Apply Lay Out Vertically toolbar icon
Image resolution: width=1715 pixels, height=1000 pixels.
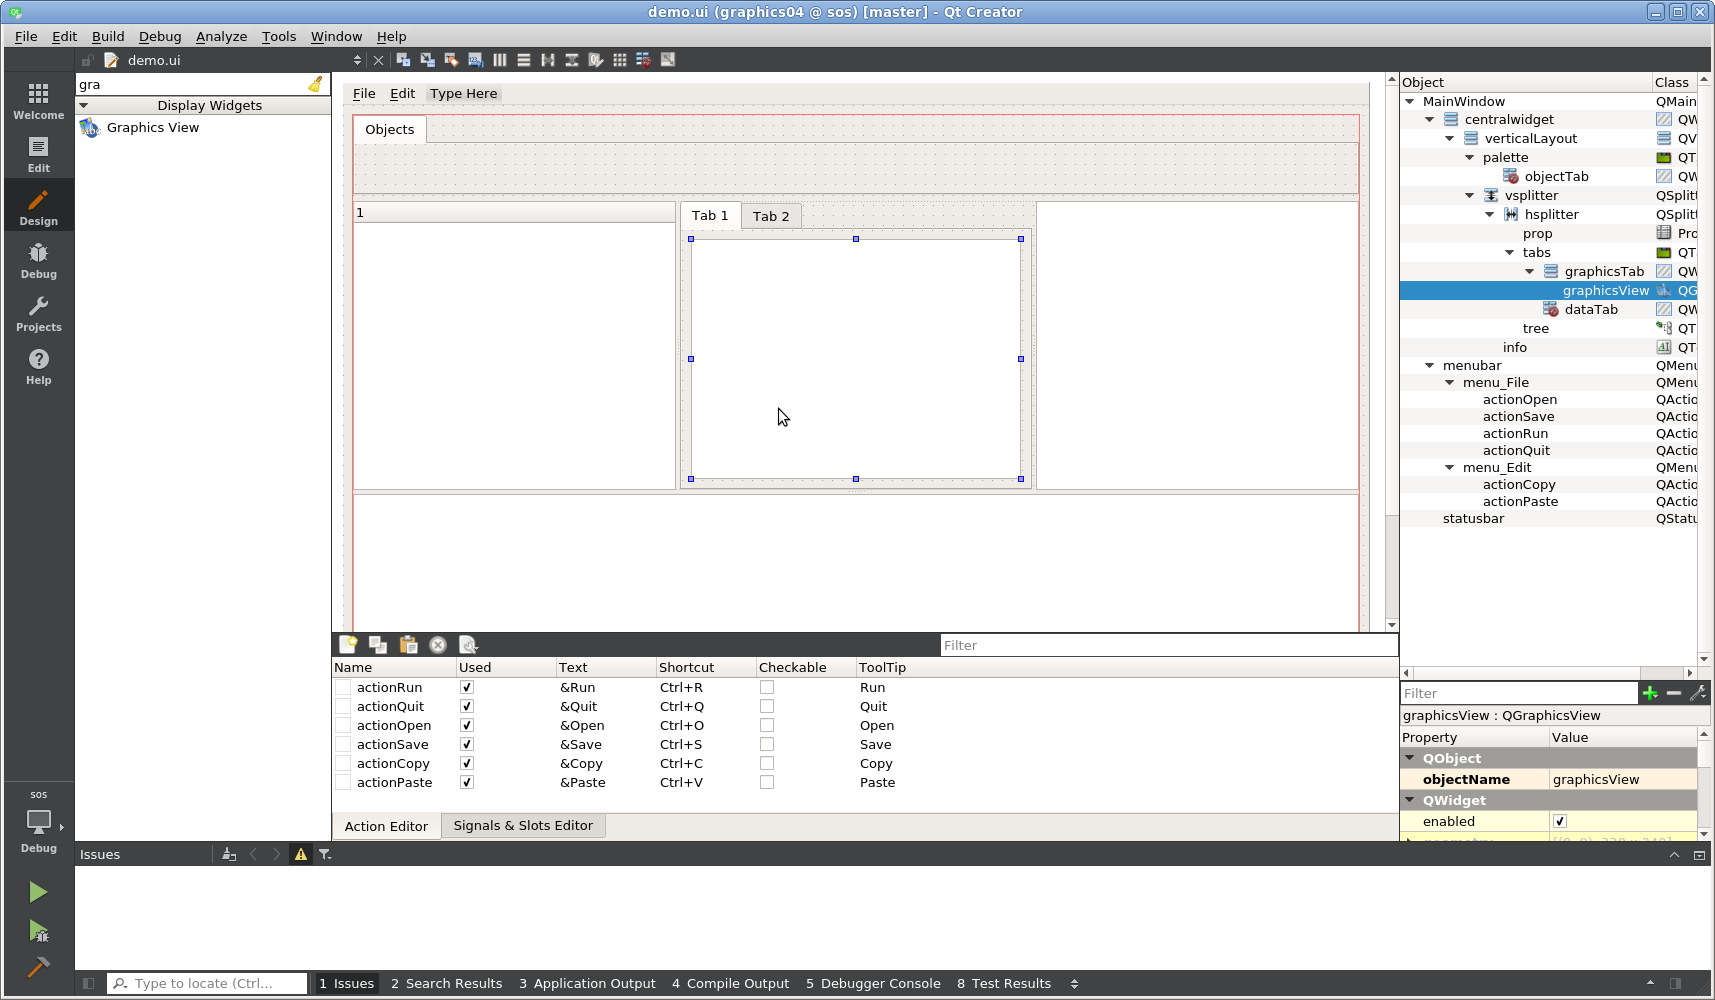(x=523, y=60)
